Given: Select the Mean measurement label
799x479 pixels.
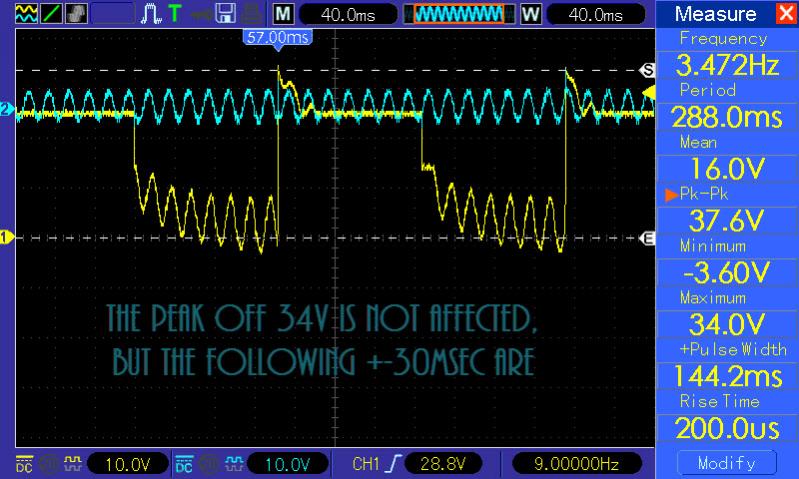Looking at the screenshot, I should (699, 142).
